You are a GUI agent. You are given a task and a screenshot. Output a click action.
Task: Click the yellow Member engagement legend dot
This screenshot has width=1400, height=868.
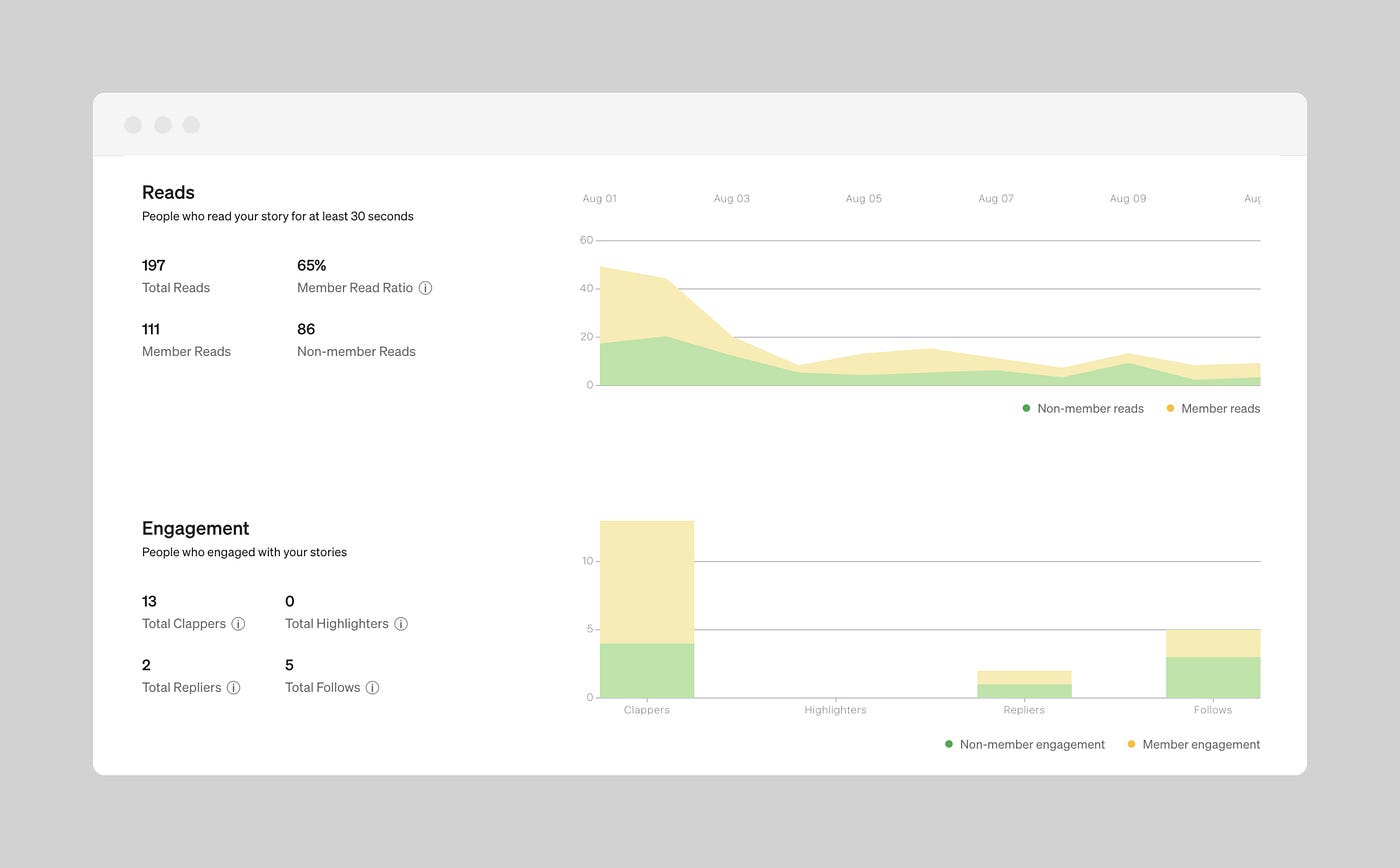1131,744
